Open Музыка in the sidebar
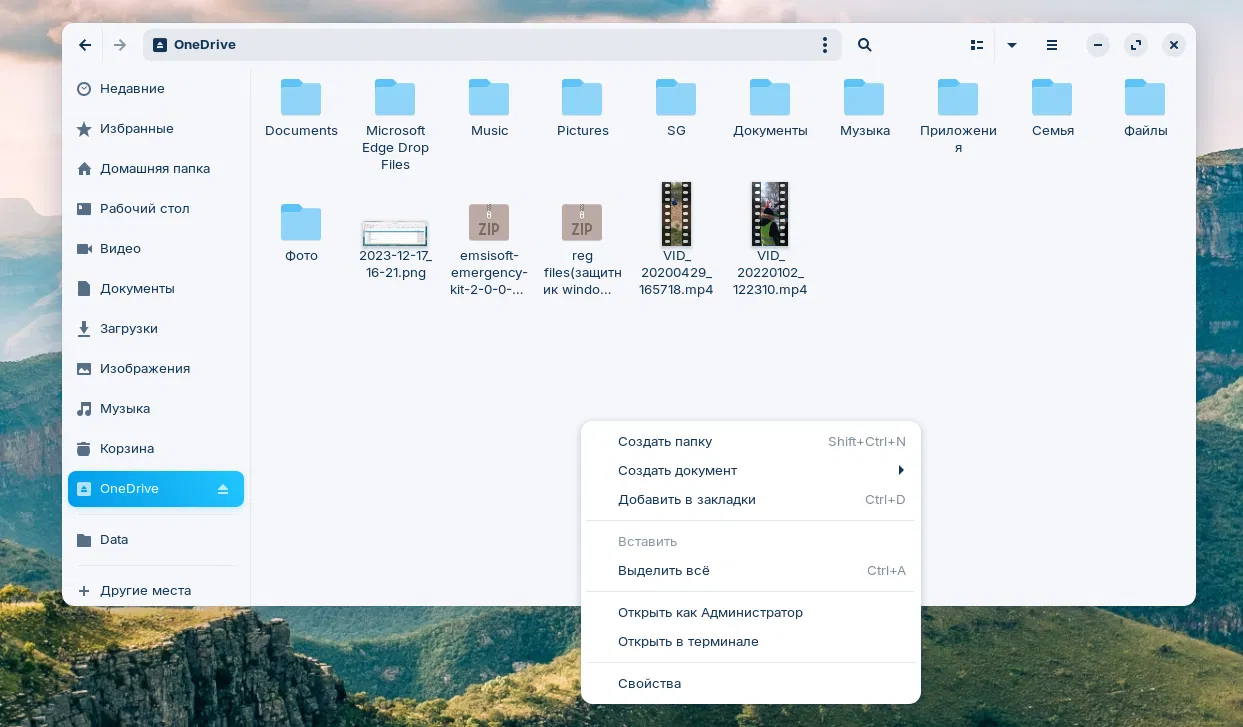The width and height of the screenshot is (1243, 727). point(156,409)
